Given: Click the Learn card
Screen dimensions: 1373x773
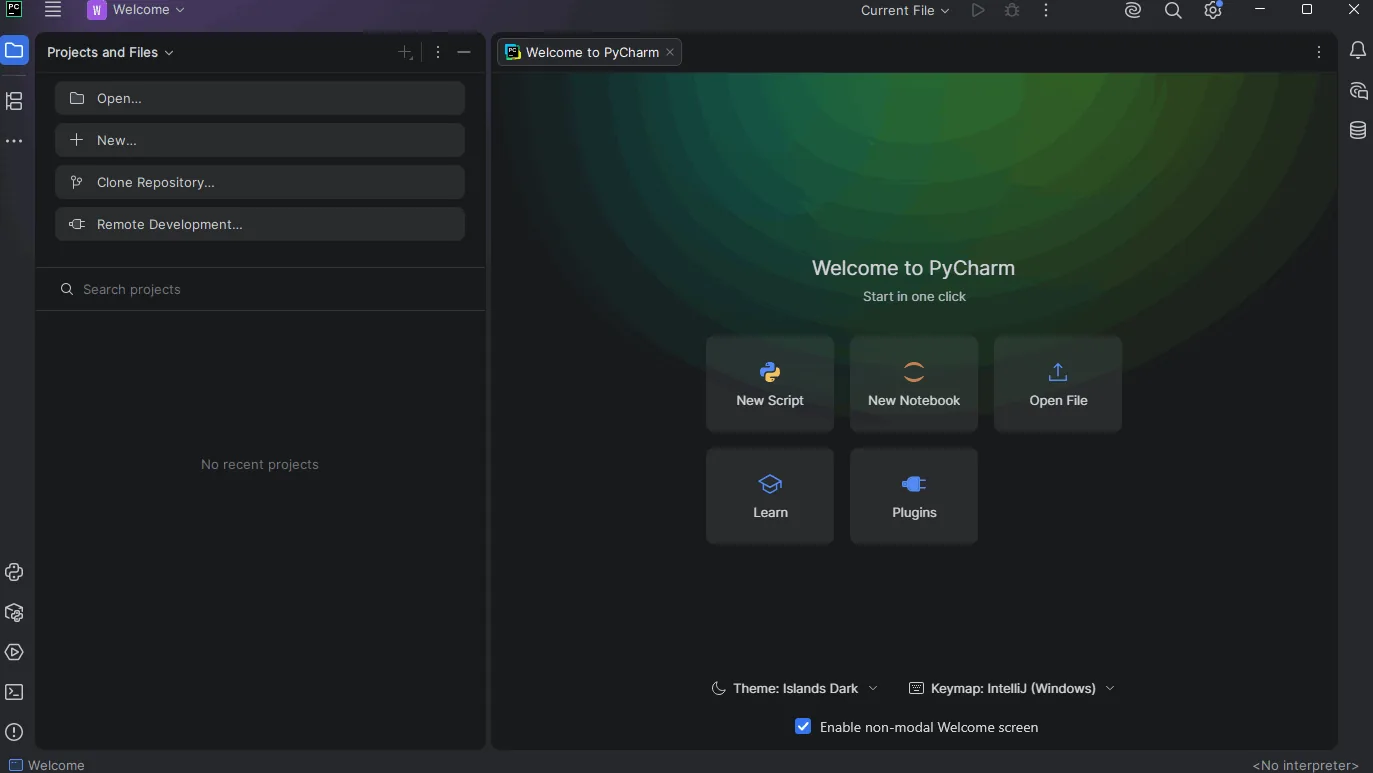Looking at the screenshot, I should pos(770,496).
